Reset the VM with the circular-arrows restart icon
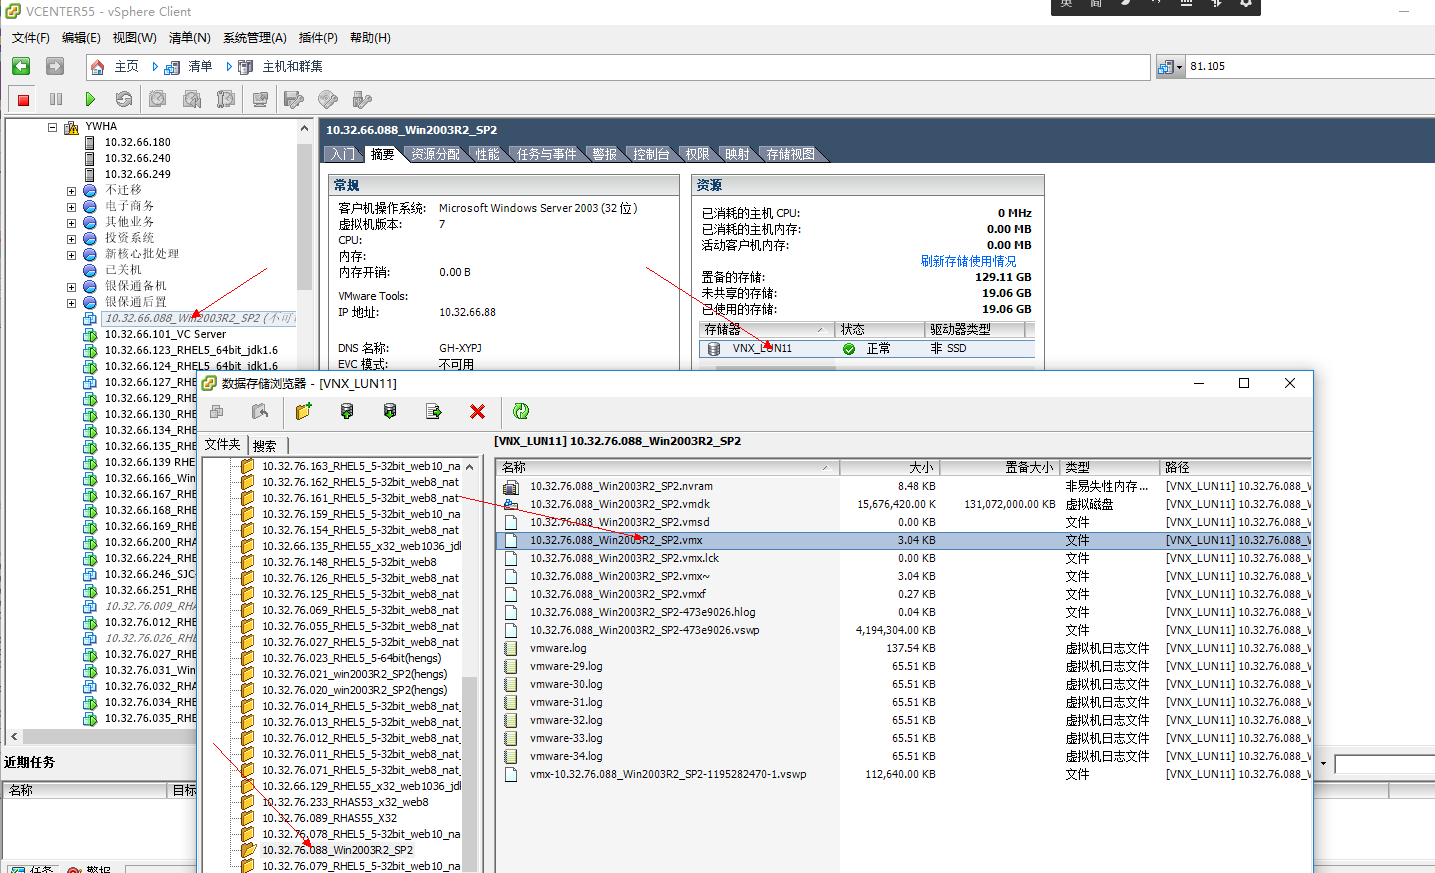 [x=124, y=99]
